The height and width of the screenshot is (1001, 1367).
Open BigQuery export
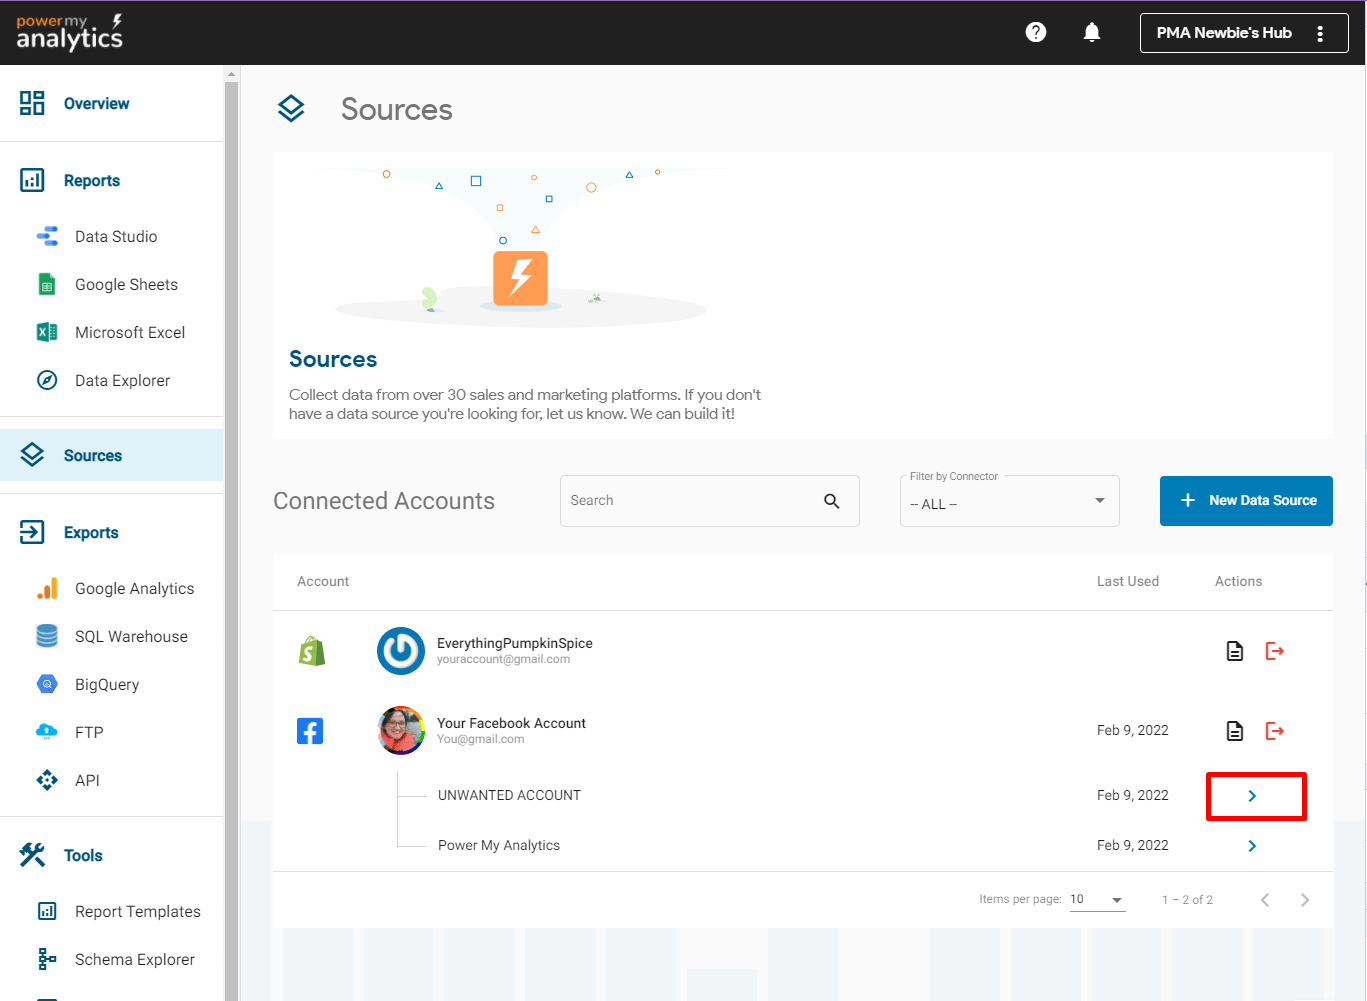pyautogui.click(x=107, y=684)
